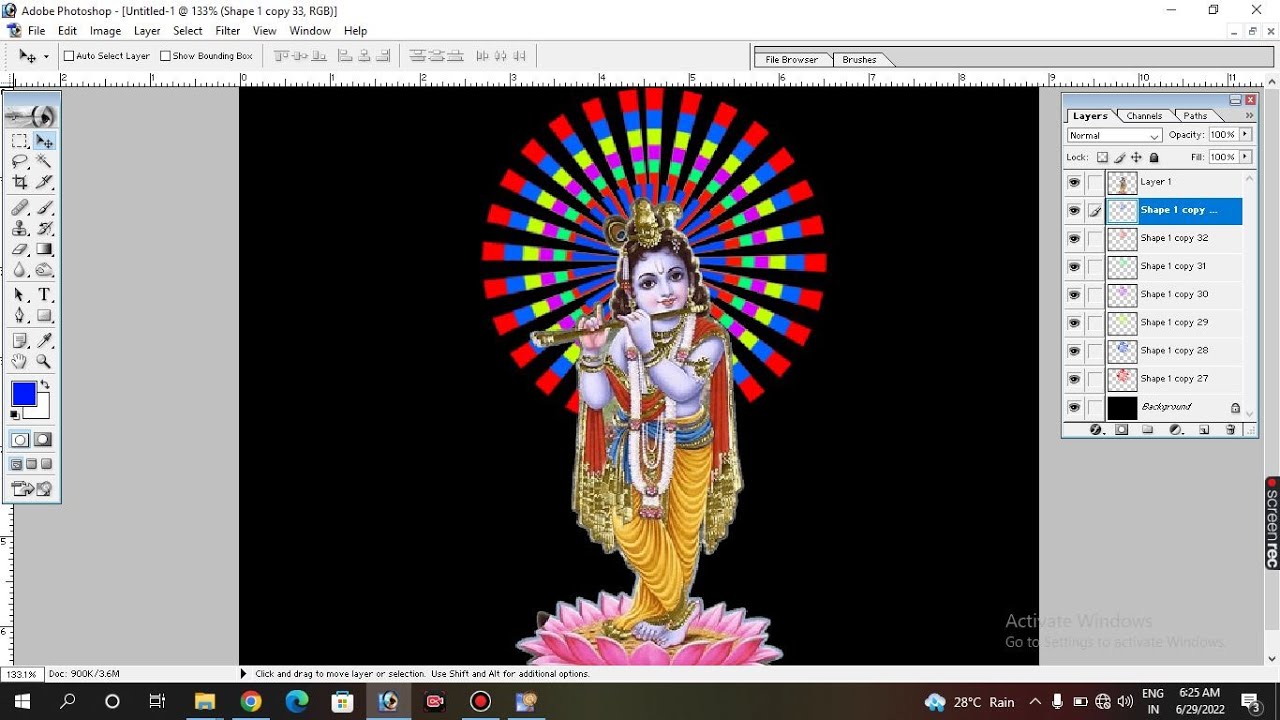The height and width of the screenshot is (720, 1280).
Task: Select the Type tool
Action: click(44, 295)
